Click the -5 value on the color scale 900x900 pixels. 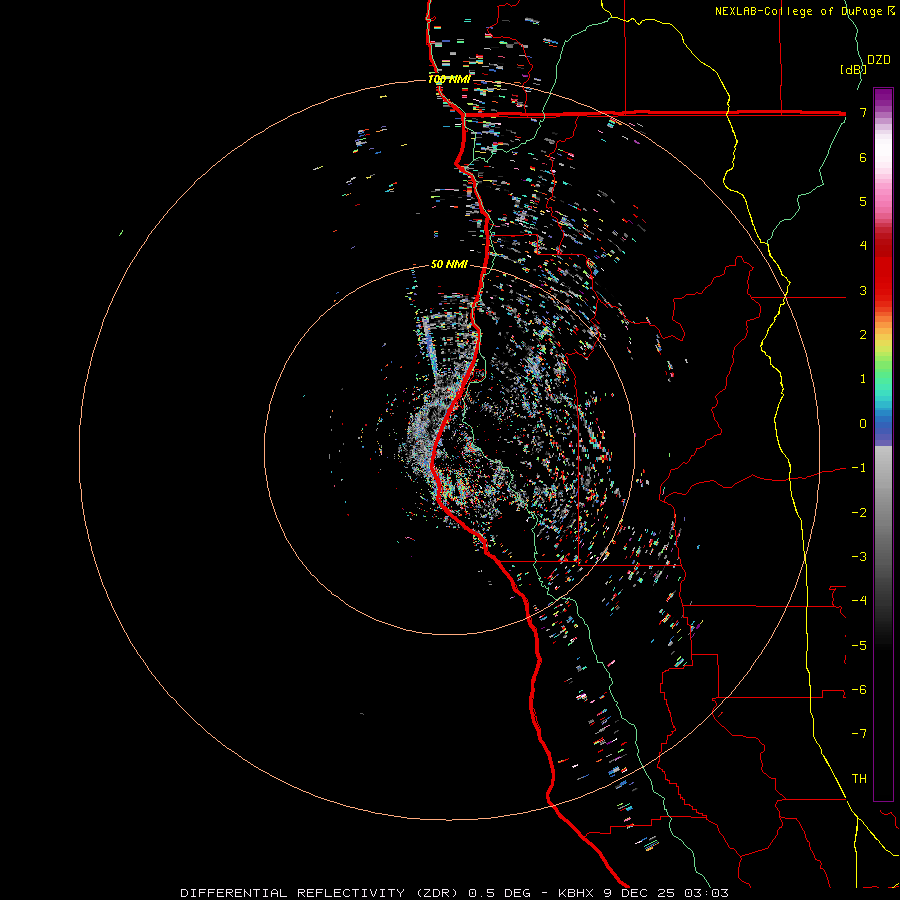coord(859,646)
